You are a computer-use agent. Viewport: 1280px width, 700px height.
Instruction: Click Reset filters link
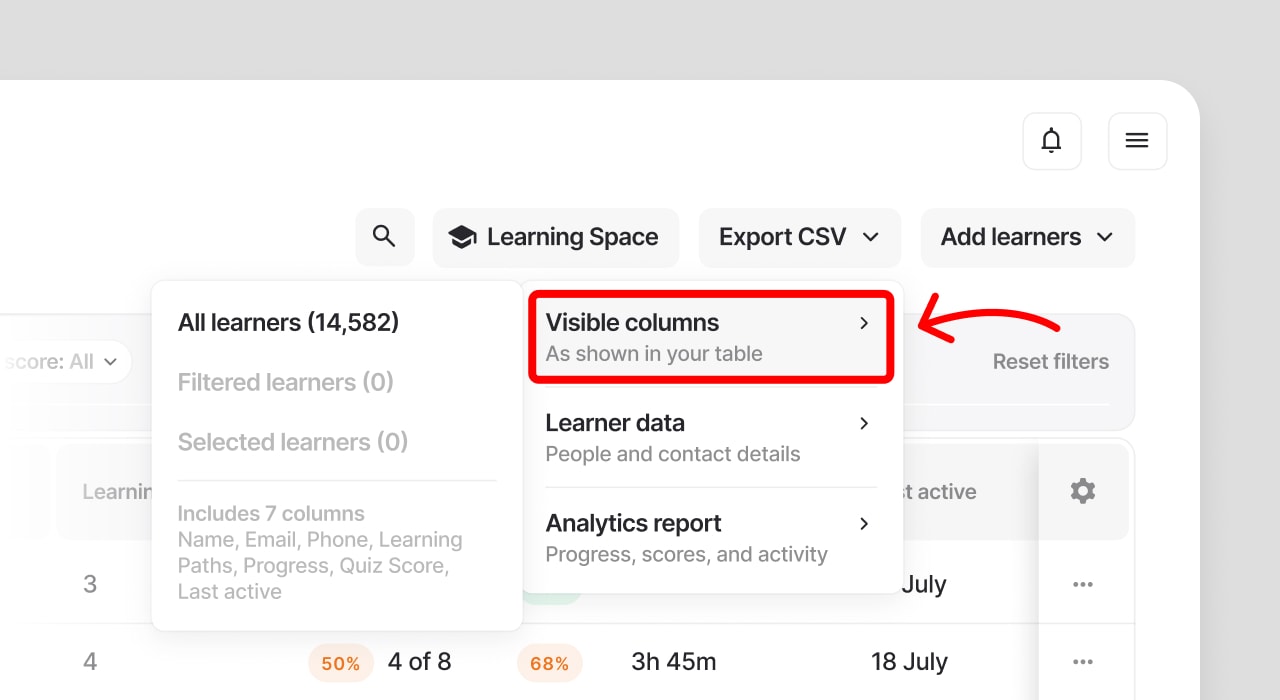click(x=1050, y=361)
